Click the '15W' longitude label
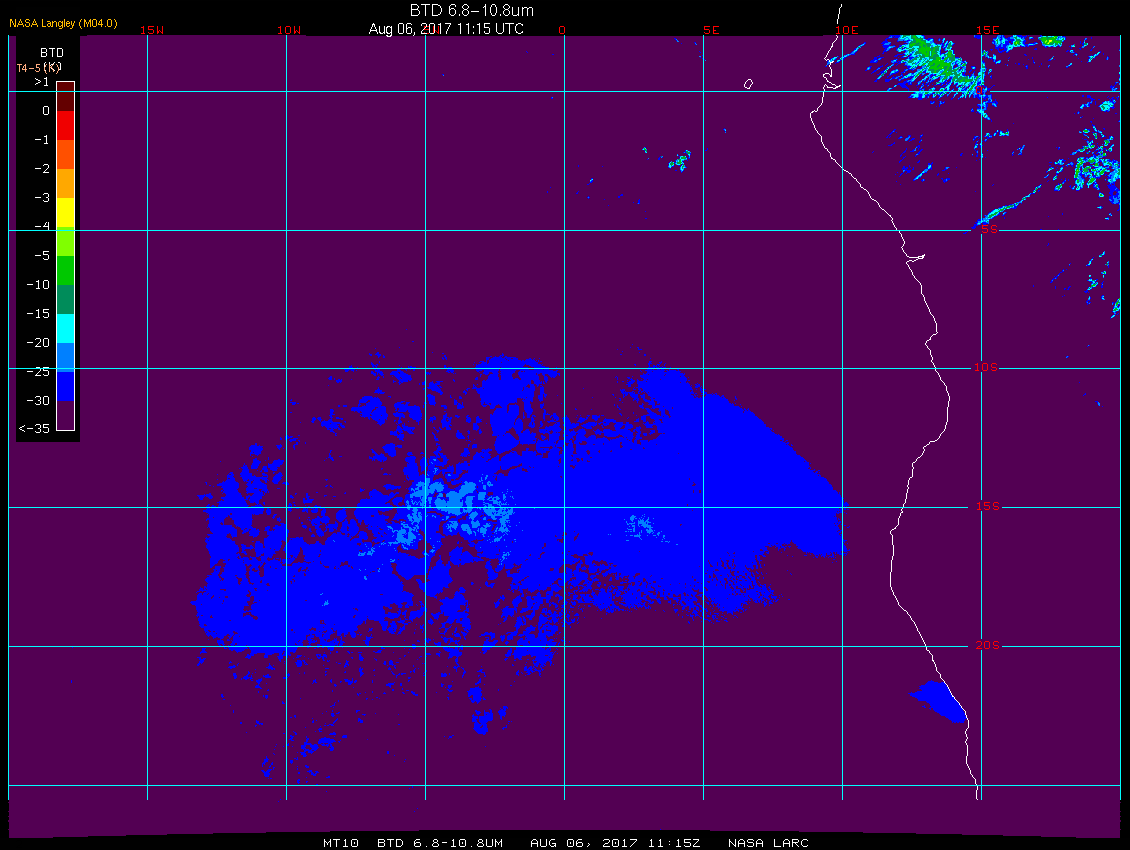This screenshot has width=1130, height=850. click(x=152, y=30)
